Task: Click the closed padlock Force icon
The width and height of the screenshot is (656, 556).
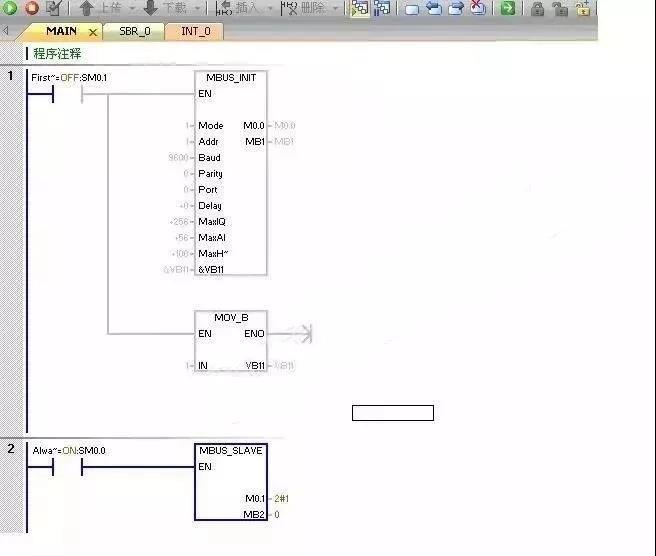Action: (537, 8)
